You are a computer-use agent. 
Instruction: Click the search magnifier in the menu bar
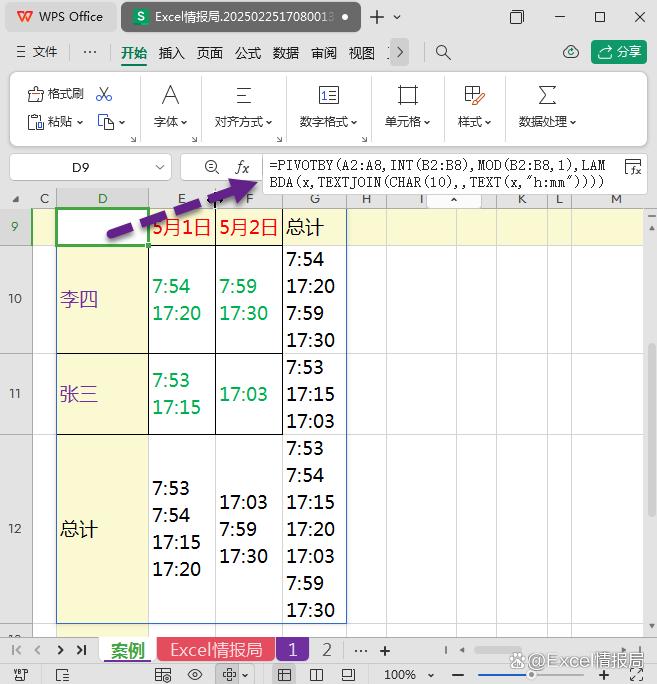click(443, 52)
